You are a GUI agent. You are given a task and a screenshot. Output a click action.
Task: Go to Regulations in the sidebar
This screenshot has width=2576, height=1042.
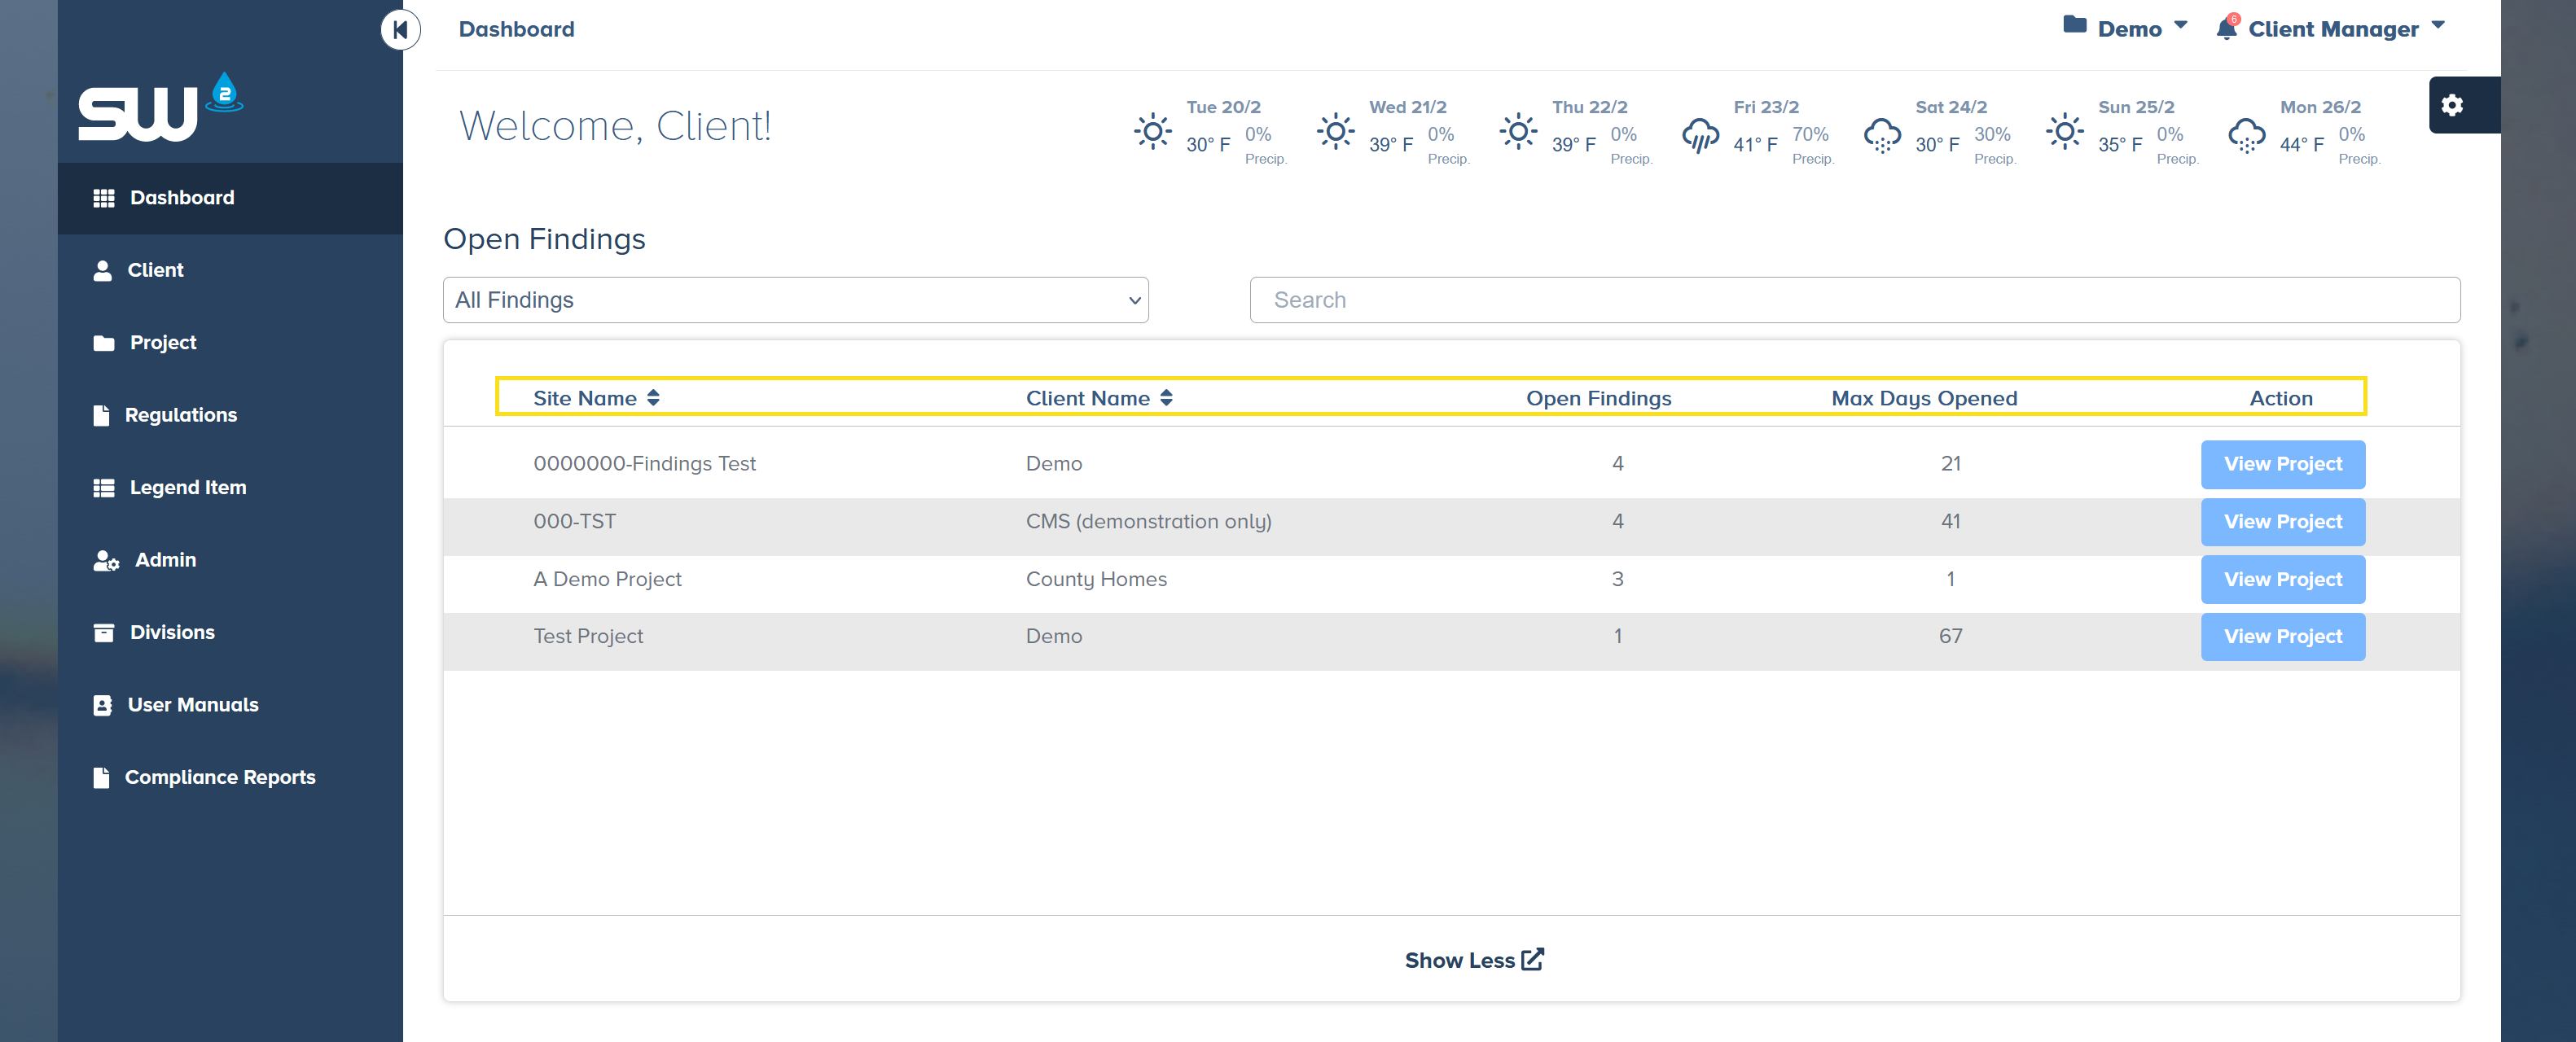pyautogui.click(x=180, y=415)
